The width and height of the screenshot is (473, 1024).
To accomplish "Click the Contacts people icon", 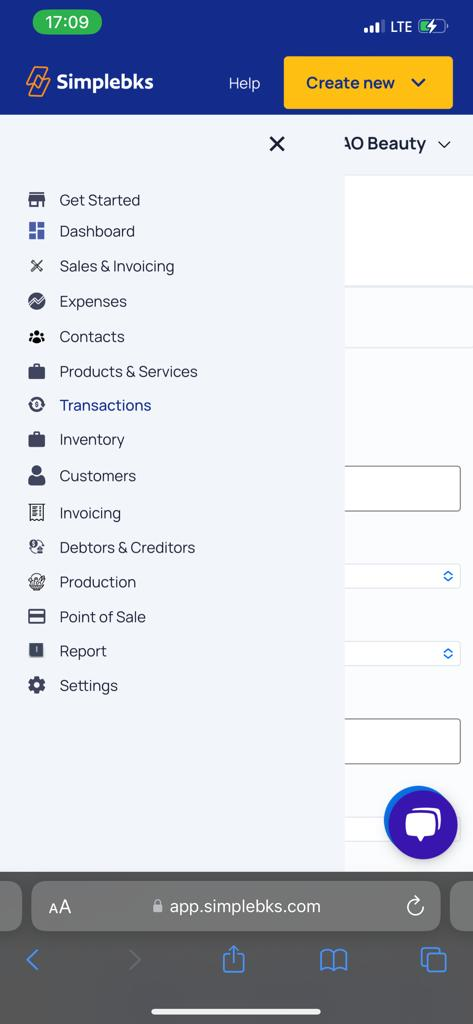I will coord(37,337).
